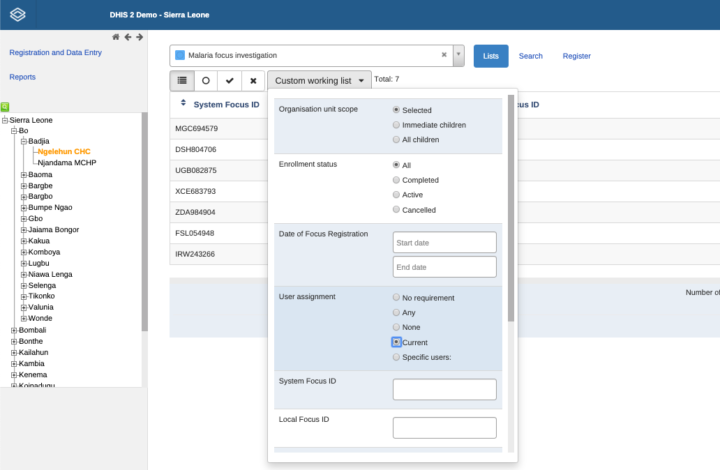720x470 pixels.
Task: Clear the Malaria focus investigation selection
Action: pyautogui.click(x=444, y=55)
